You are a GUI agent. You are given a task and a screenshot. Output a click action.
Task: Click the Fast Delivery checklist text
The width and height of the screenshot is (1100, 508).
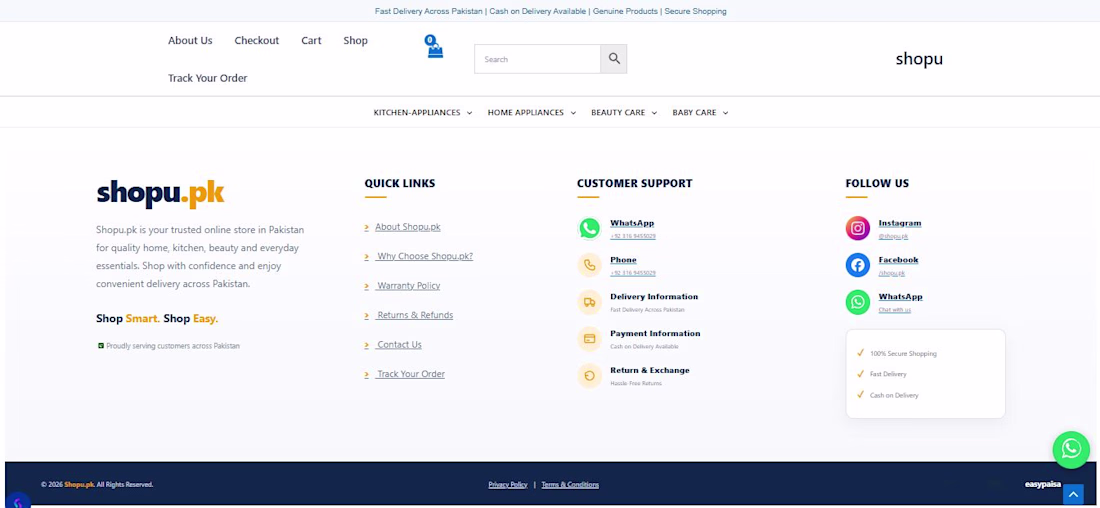tap(888, 374)
